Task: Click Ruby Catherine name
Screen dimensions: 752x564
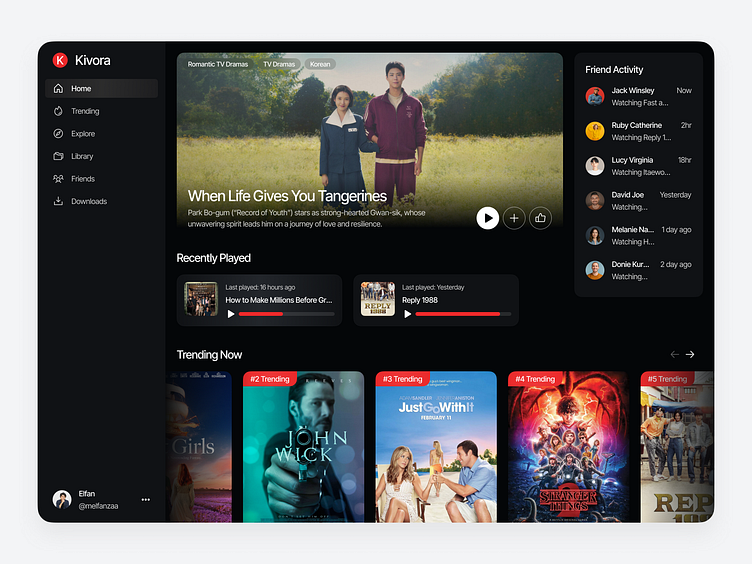Action: click(636, 125)
